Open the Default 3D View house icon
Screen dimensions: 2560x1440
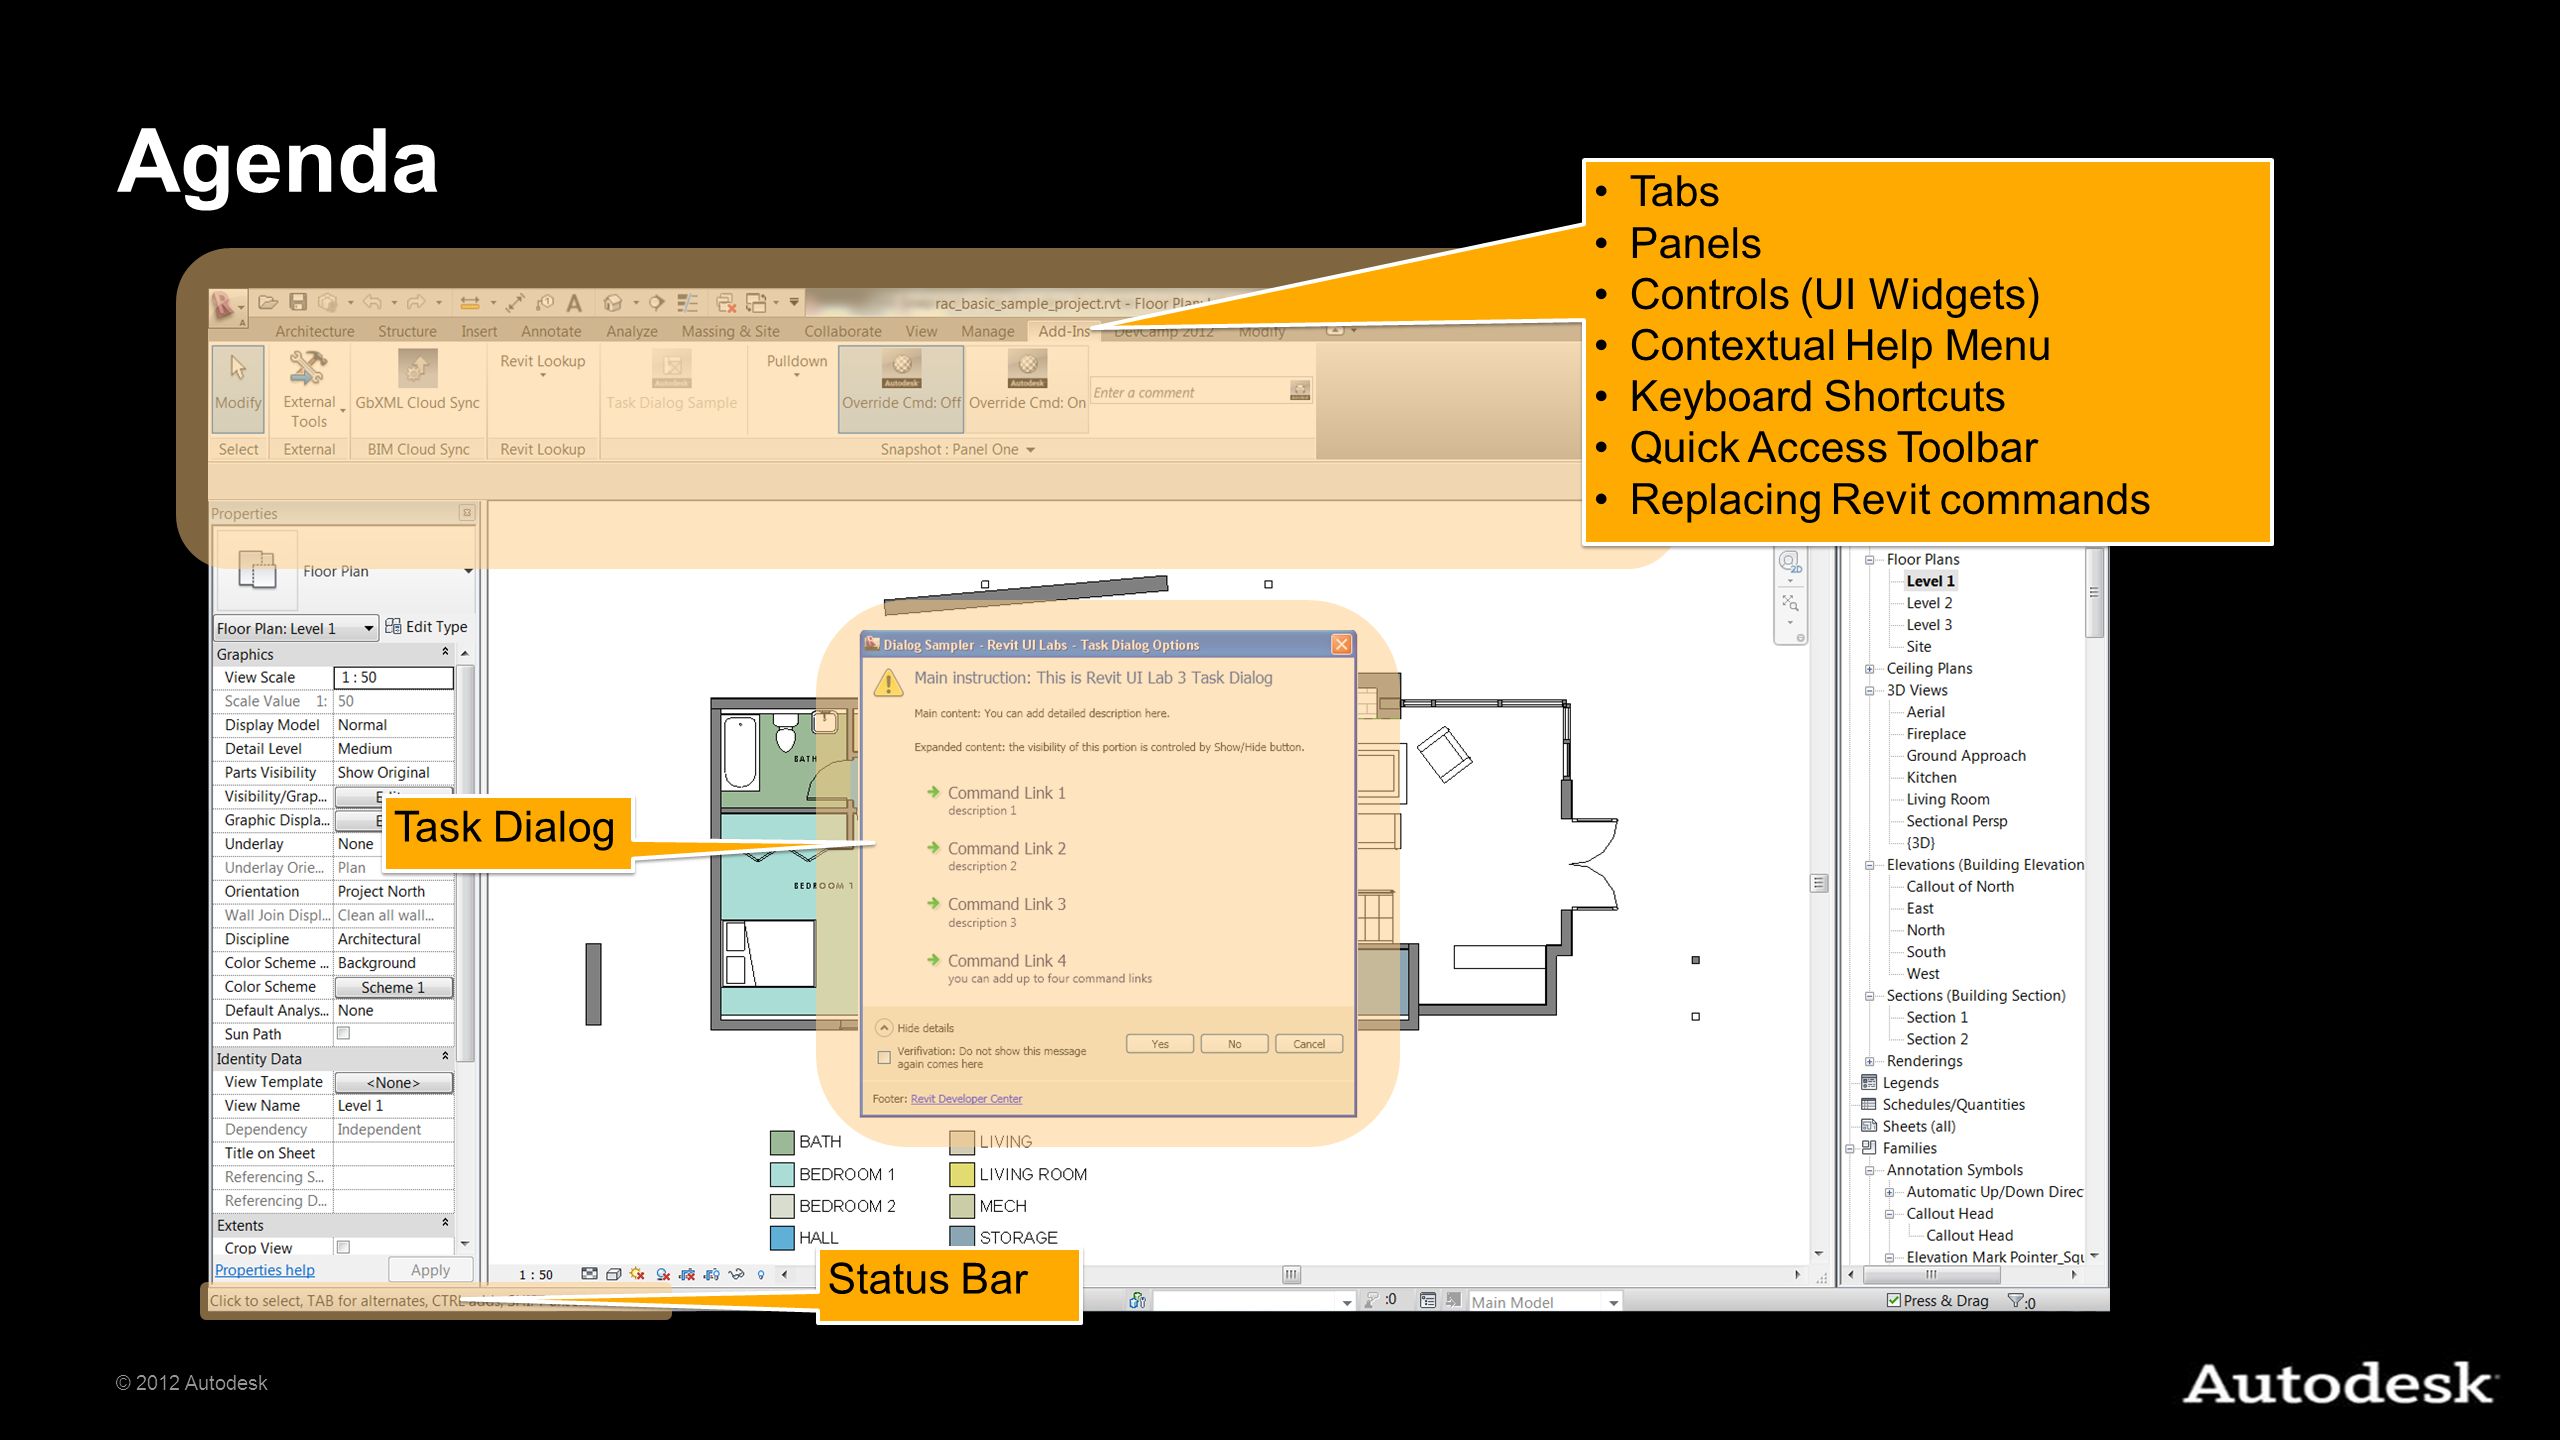tap(613, 302)
